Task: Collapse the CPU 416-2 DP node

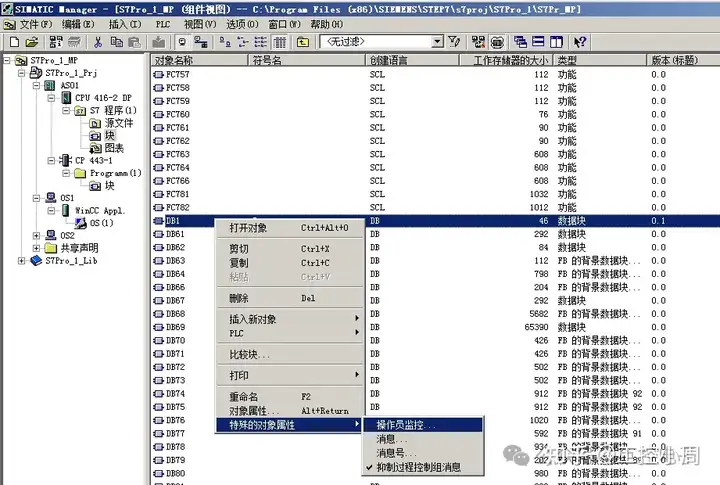Action: pyautogui.click(x=51, y=98)
